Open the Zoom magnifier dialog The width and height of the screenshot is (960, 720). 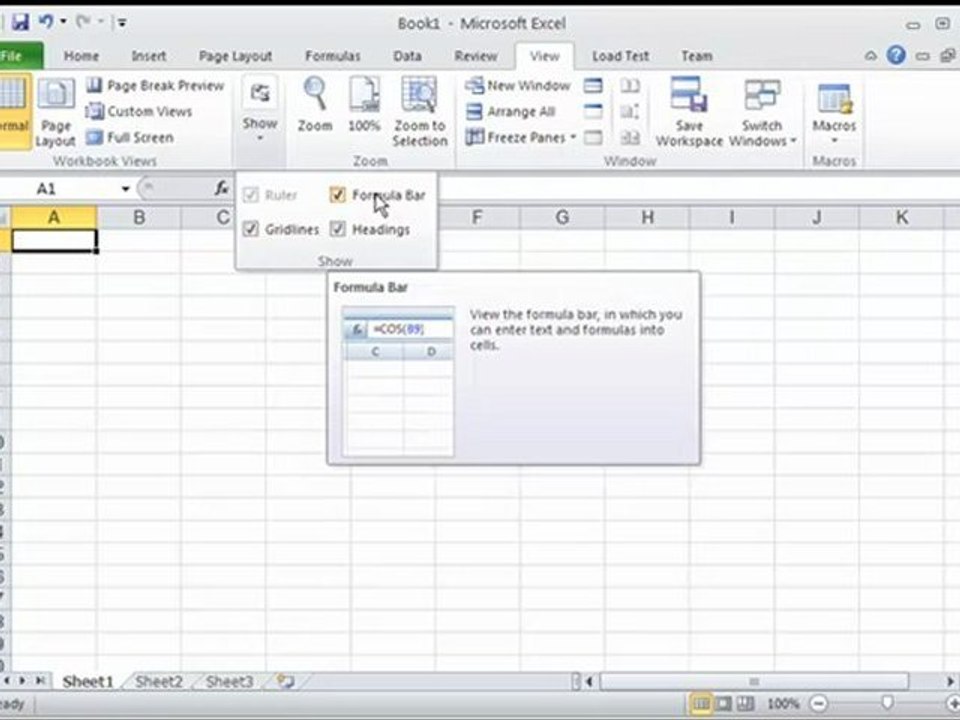(315, 104)
